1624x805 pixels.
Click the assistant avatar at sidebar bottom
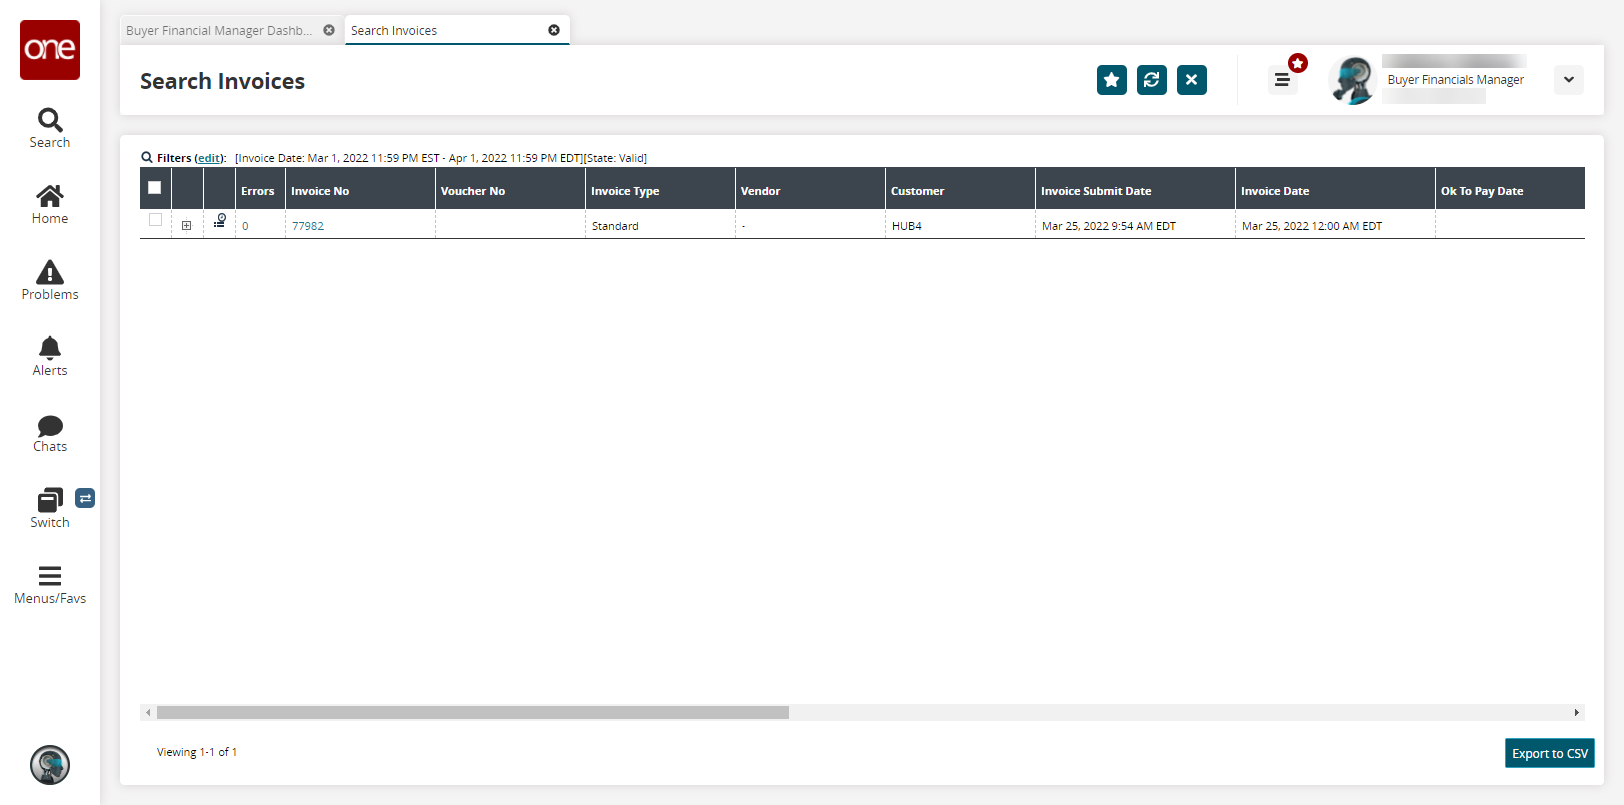coord(50,765)
